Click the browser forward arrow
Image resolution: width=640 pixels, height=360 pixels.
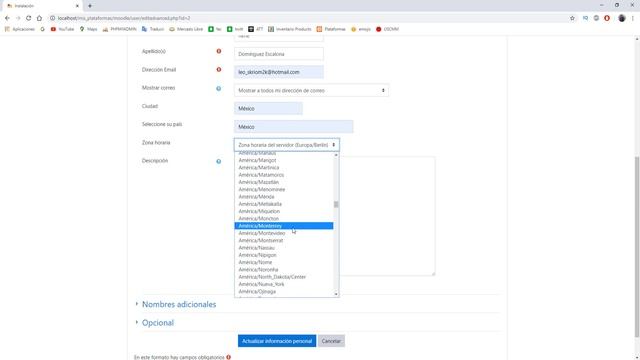tap(18, 18)
